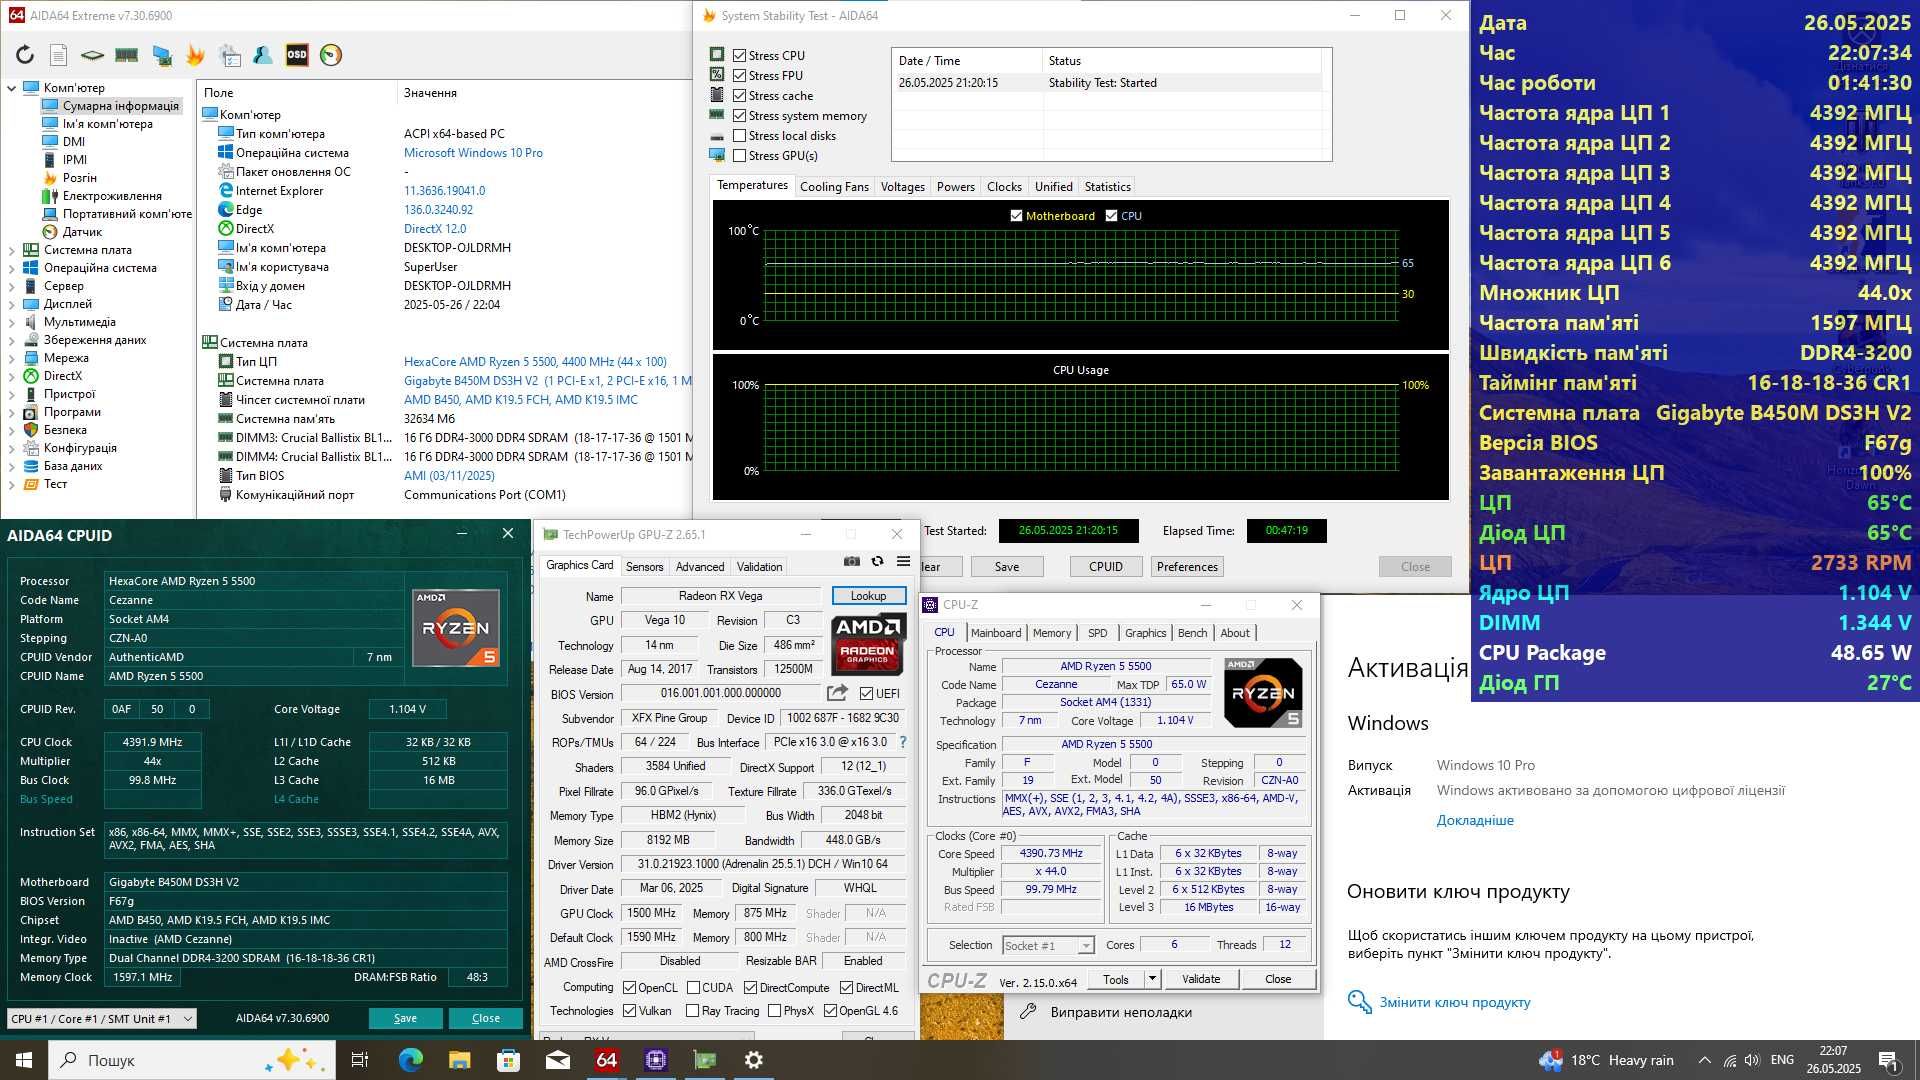Open the SPD tab in CPU-Z
The image size is (1920, 1080).
[1097, 633]
